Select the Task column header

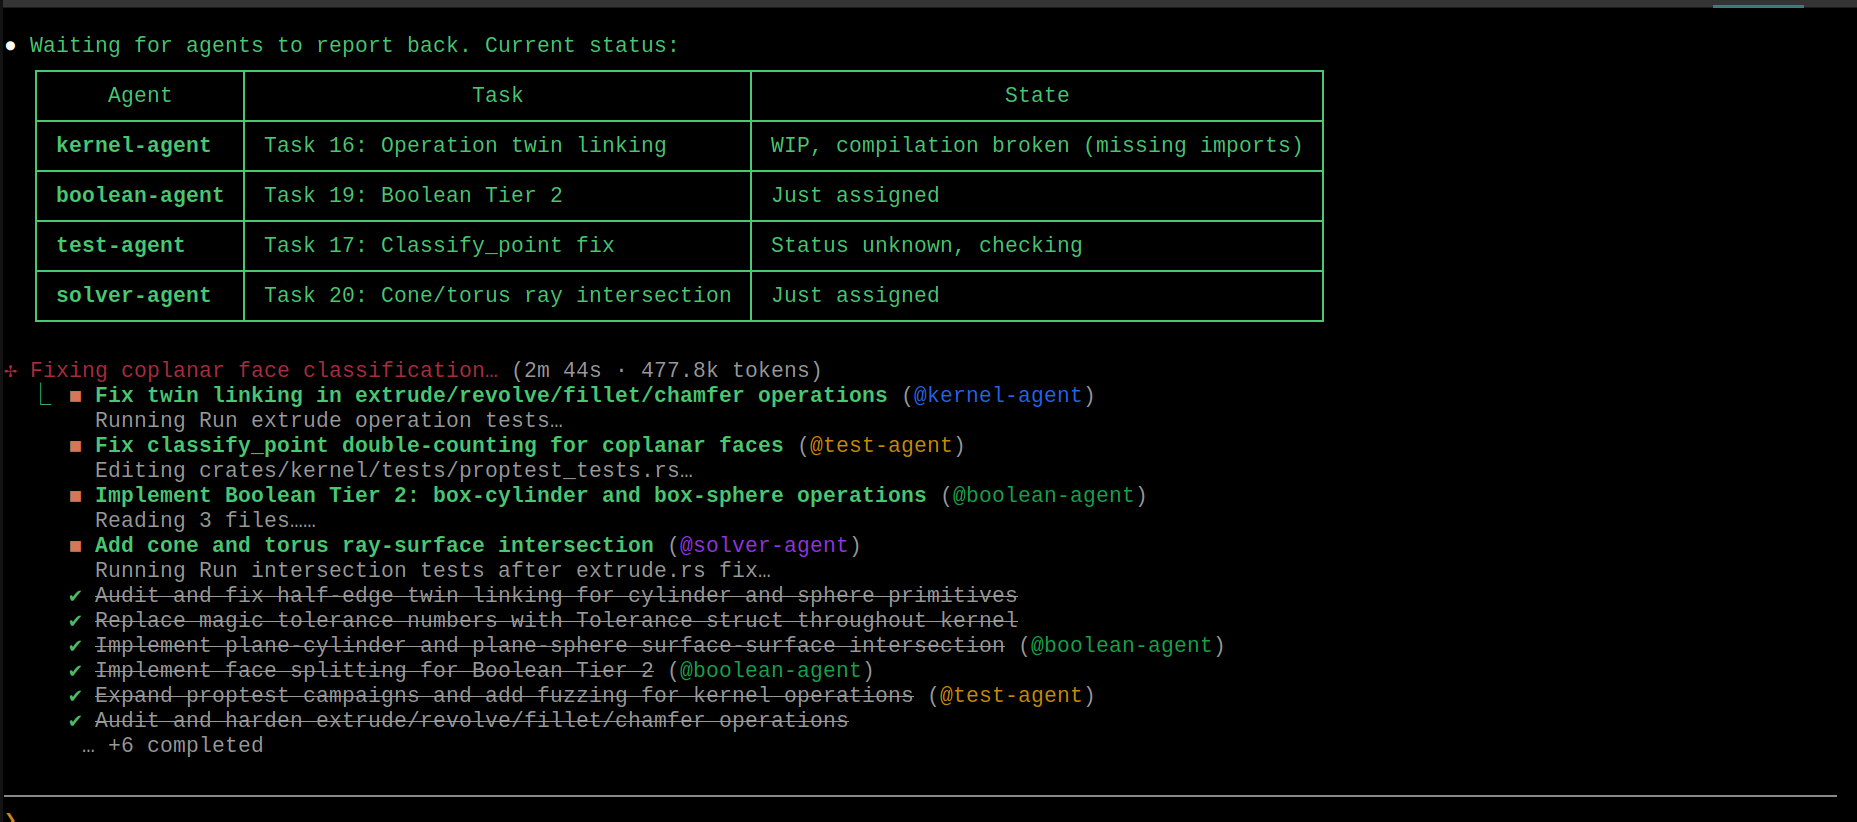[497, 96]
